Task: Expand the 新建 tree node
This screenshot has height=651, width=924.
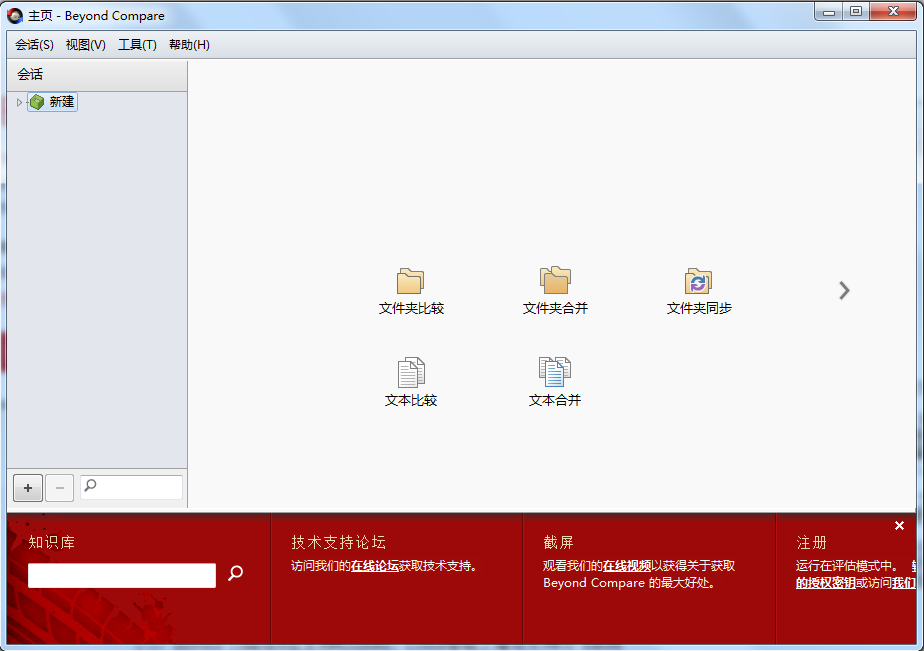Action: pyautogui.click(x=19, y=103)
